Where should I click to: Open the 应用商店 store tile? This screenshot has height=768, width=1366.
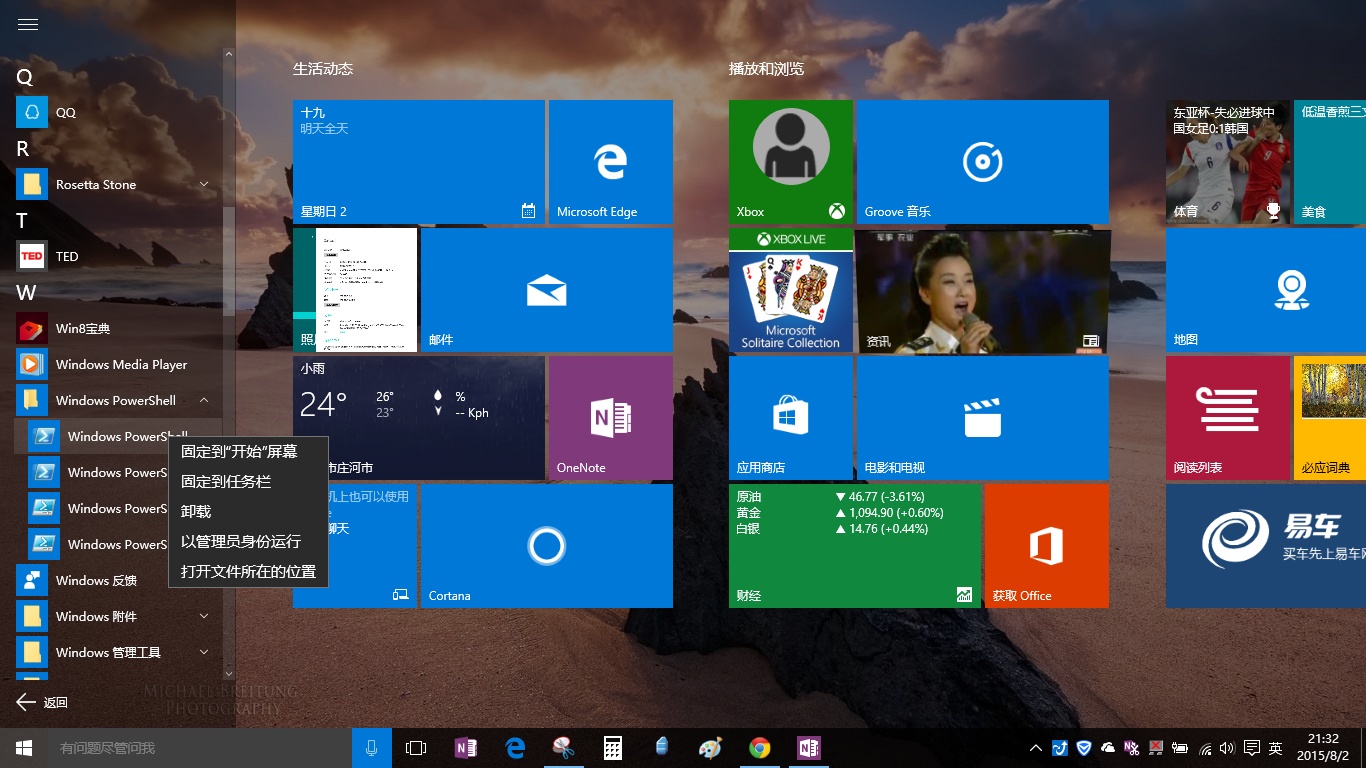pyautogui.click(x=791, y=418)
